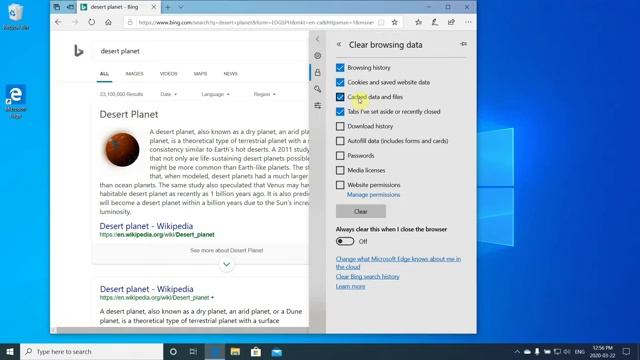Viewport: 640px width, 360px height.
Task: Go back from Clear browsing data pane
Action: point(339,44)
